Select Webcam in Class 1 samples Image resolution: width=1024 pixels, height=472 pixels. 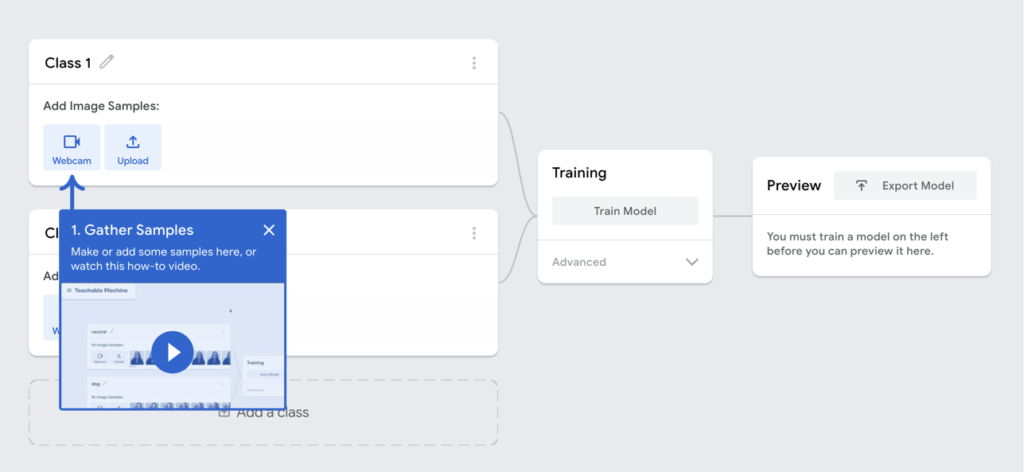(x=72, y=148)
